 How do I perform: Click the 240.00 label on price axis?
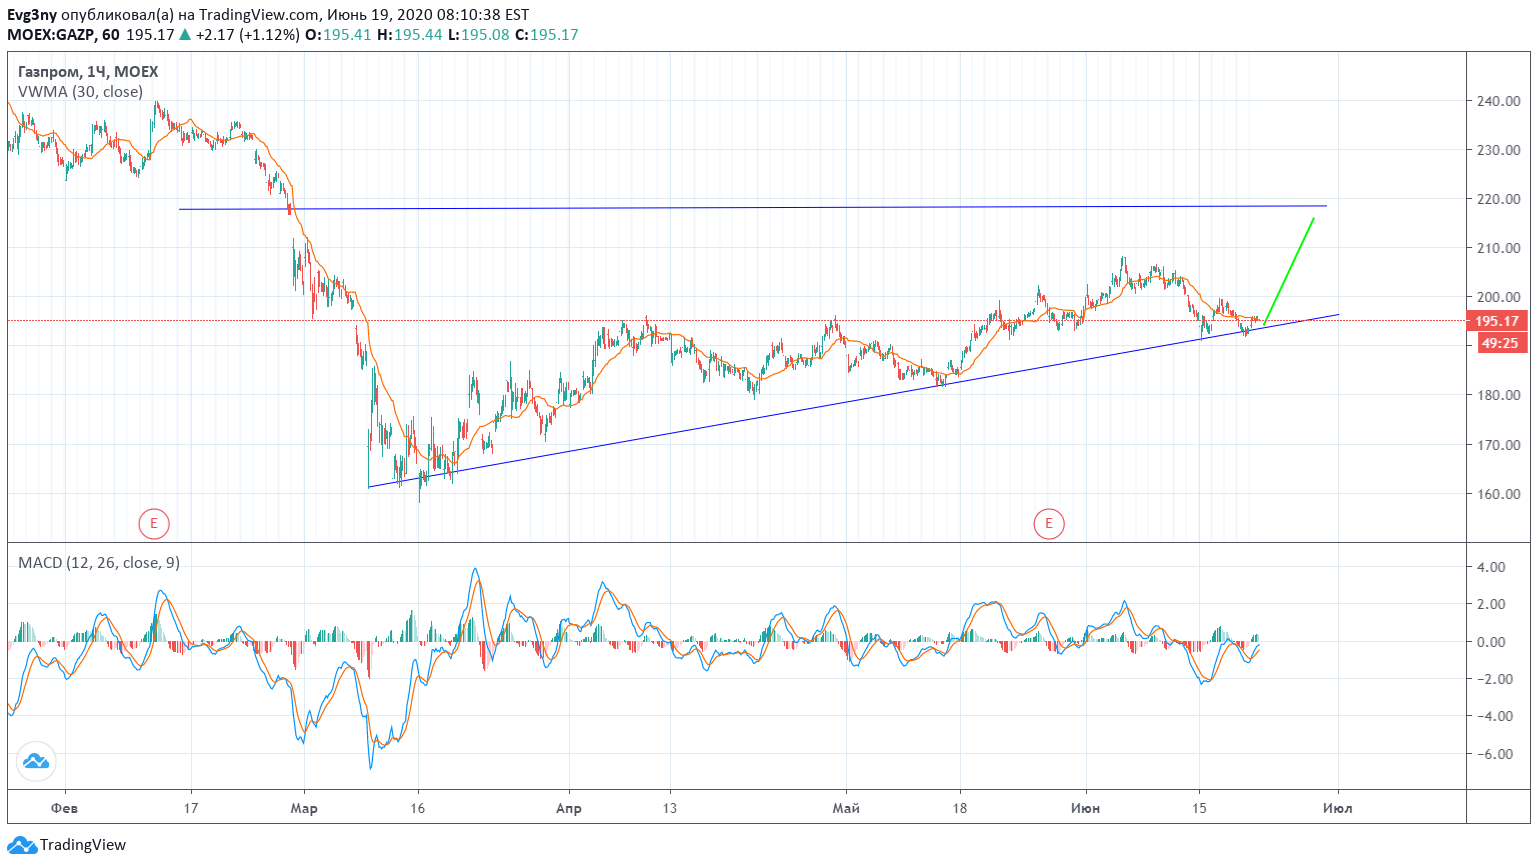point(1499,101)
